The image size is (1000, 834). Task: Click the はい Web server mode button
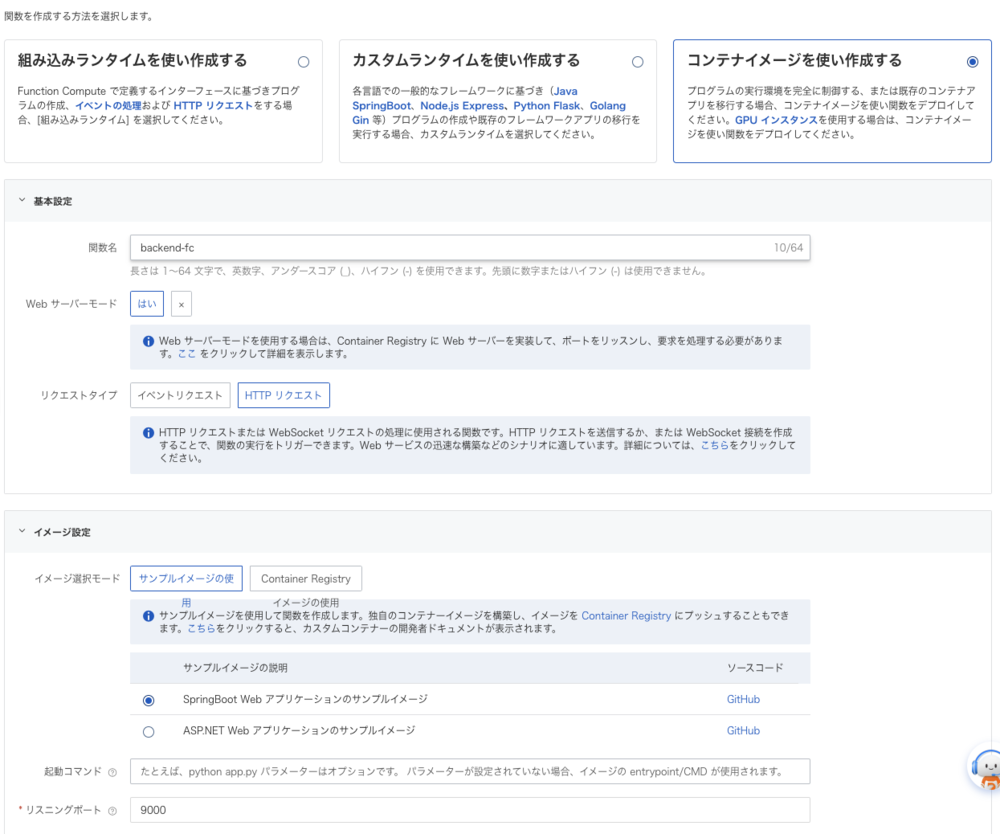[146, 304]
